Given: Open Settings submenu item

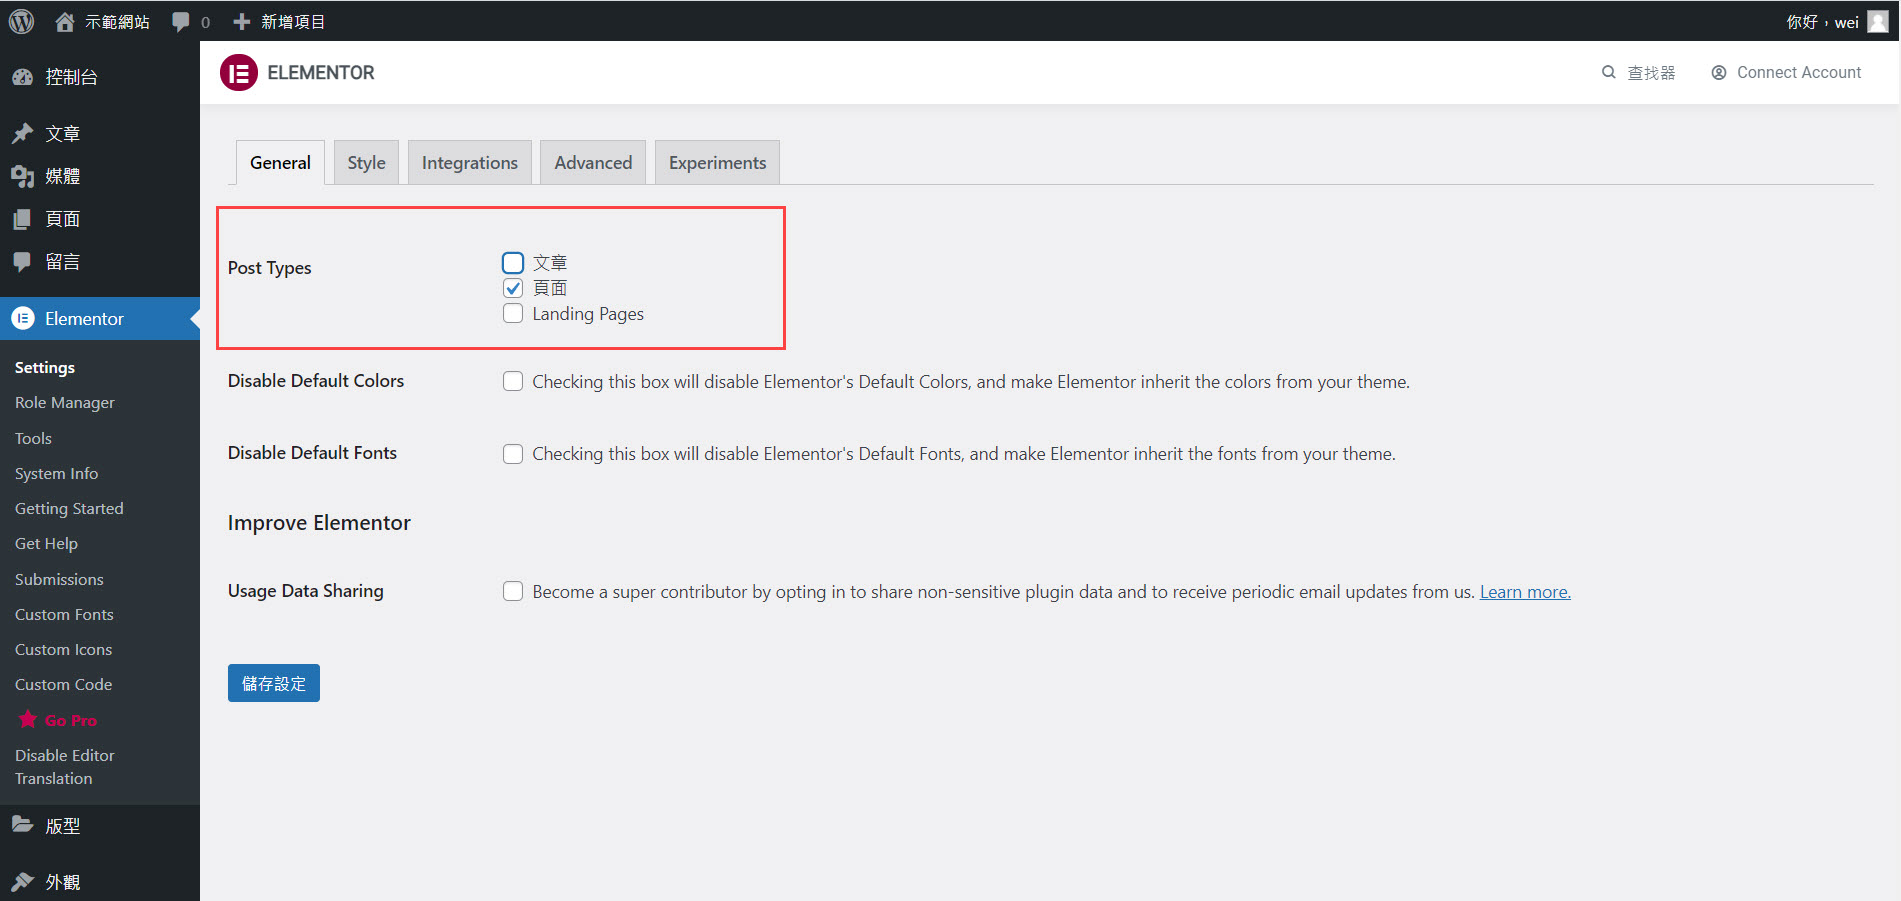Looking at the screenshot, I should (45, 367).
